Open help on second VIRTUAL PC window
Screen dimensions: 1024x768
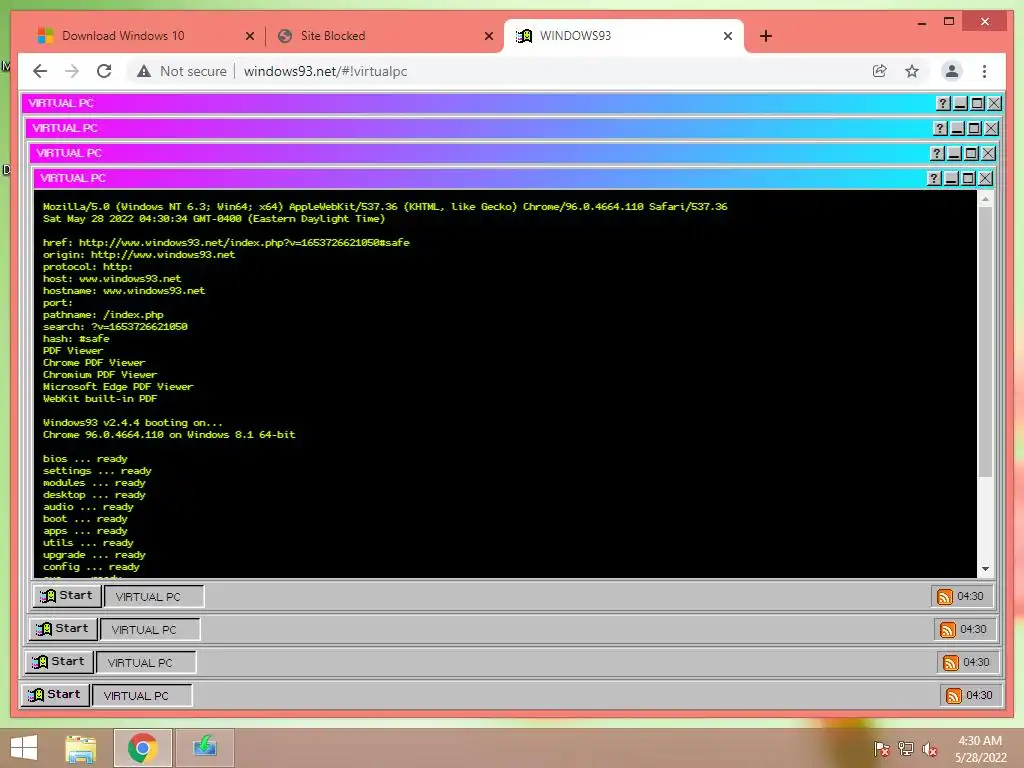tap(940, 129)
